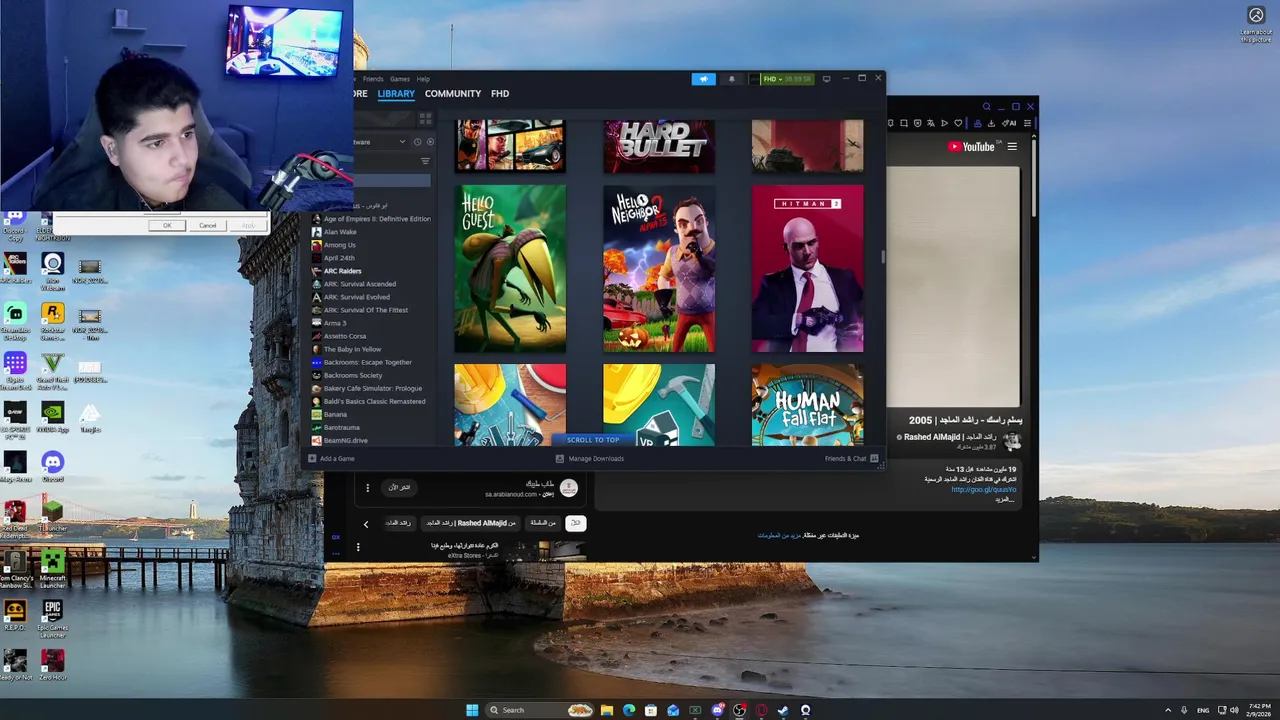Select Backrooms Society in list
This screenshot has width=1280, height=720.
click(x=347, y=375)
